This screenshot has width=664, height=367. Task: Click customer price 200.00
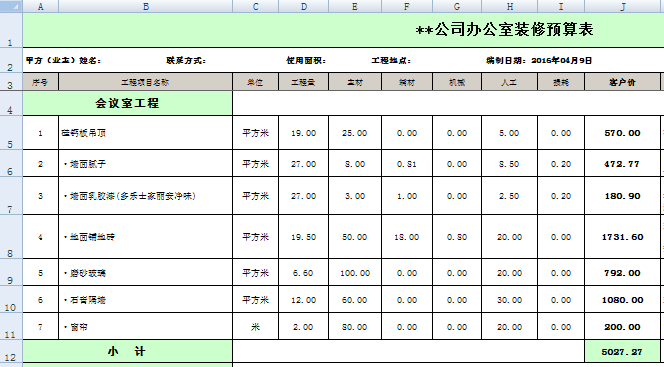click(622, 326)
